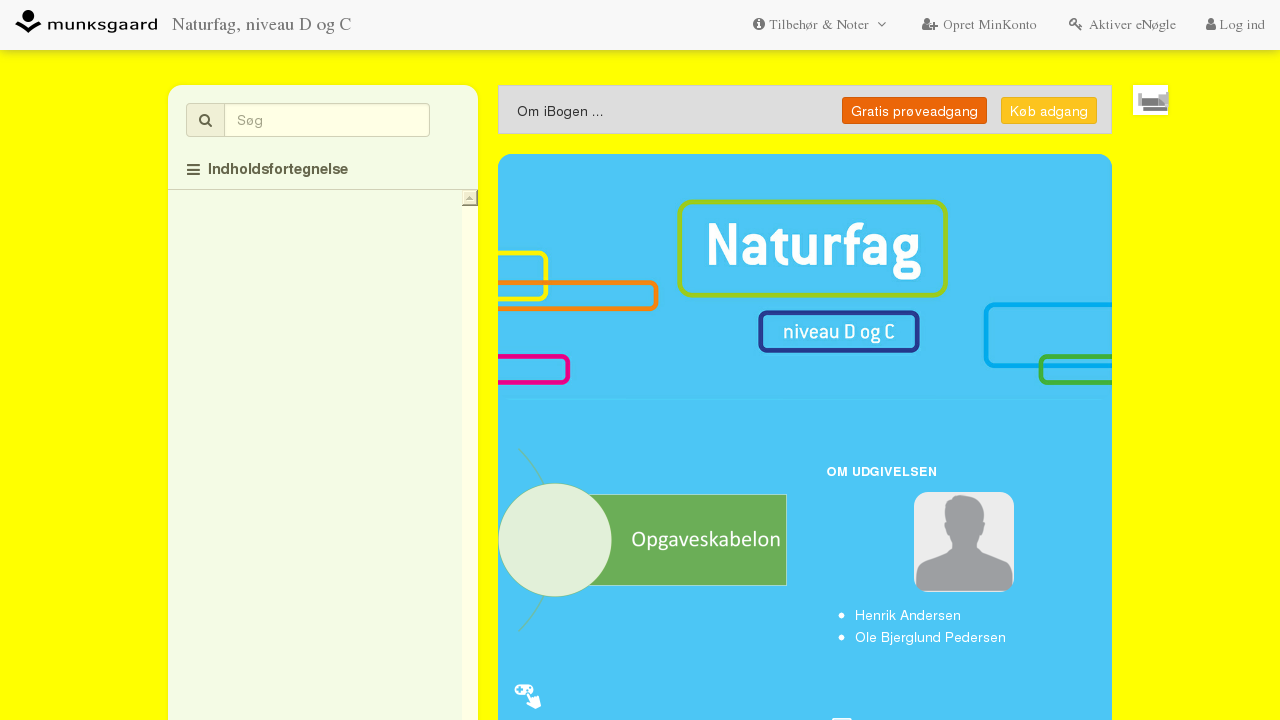Screen dimensions: 1280x720
Task: Click the search magnifier icon
Action: click(205, 120)
